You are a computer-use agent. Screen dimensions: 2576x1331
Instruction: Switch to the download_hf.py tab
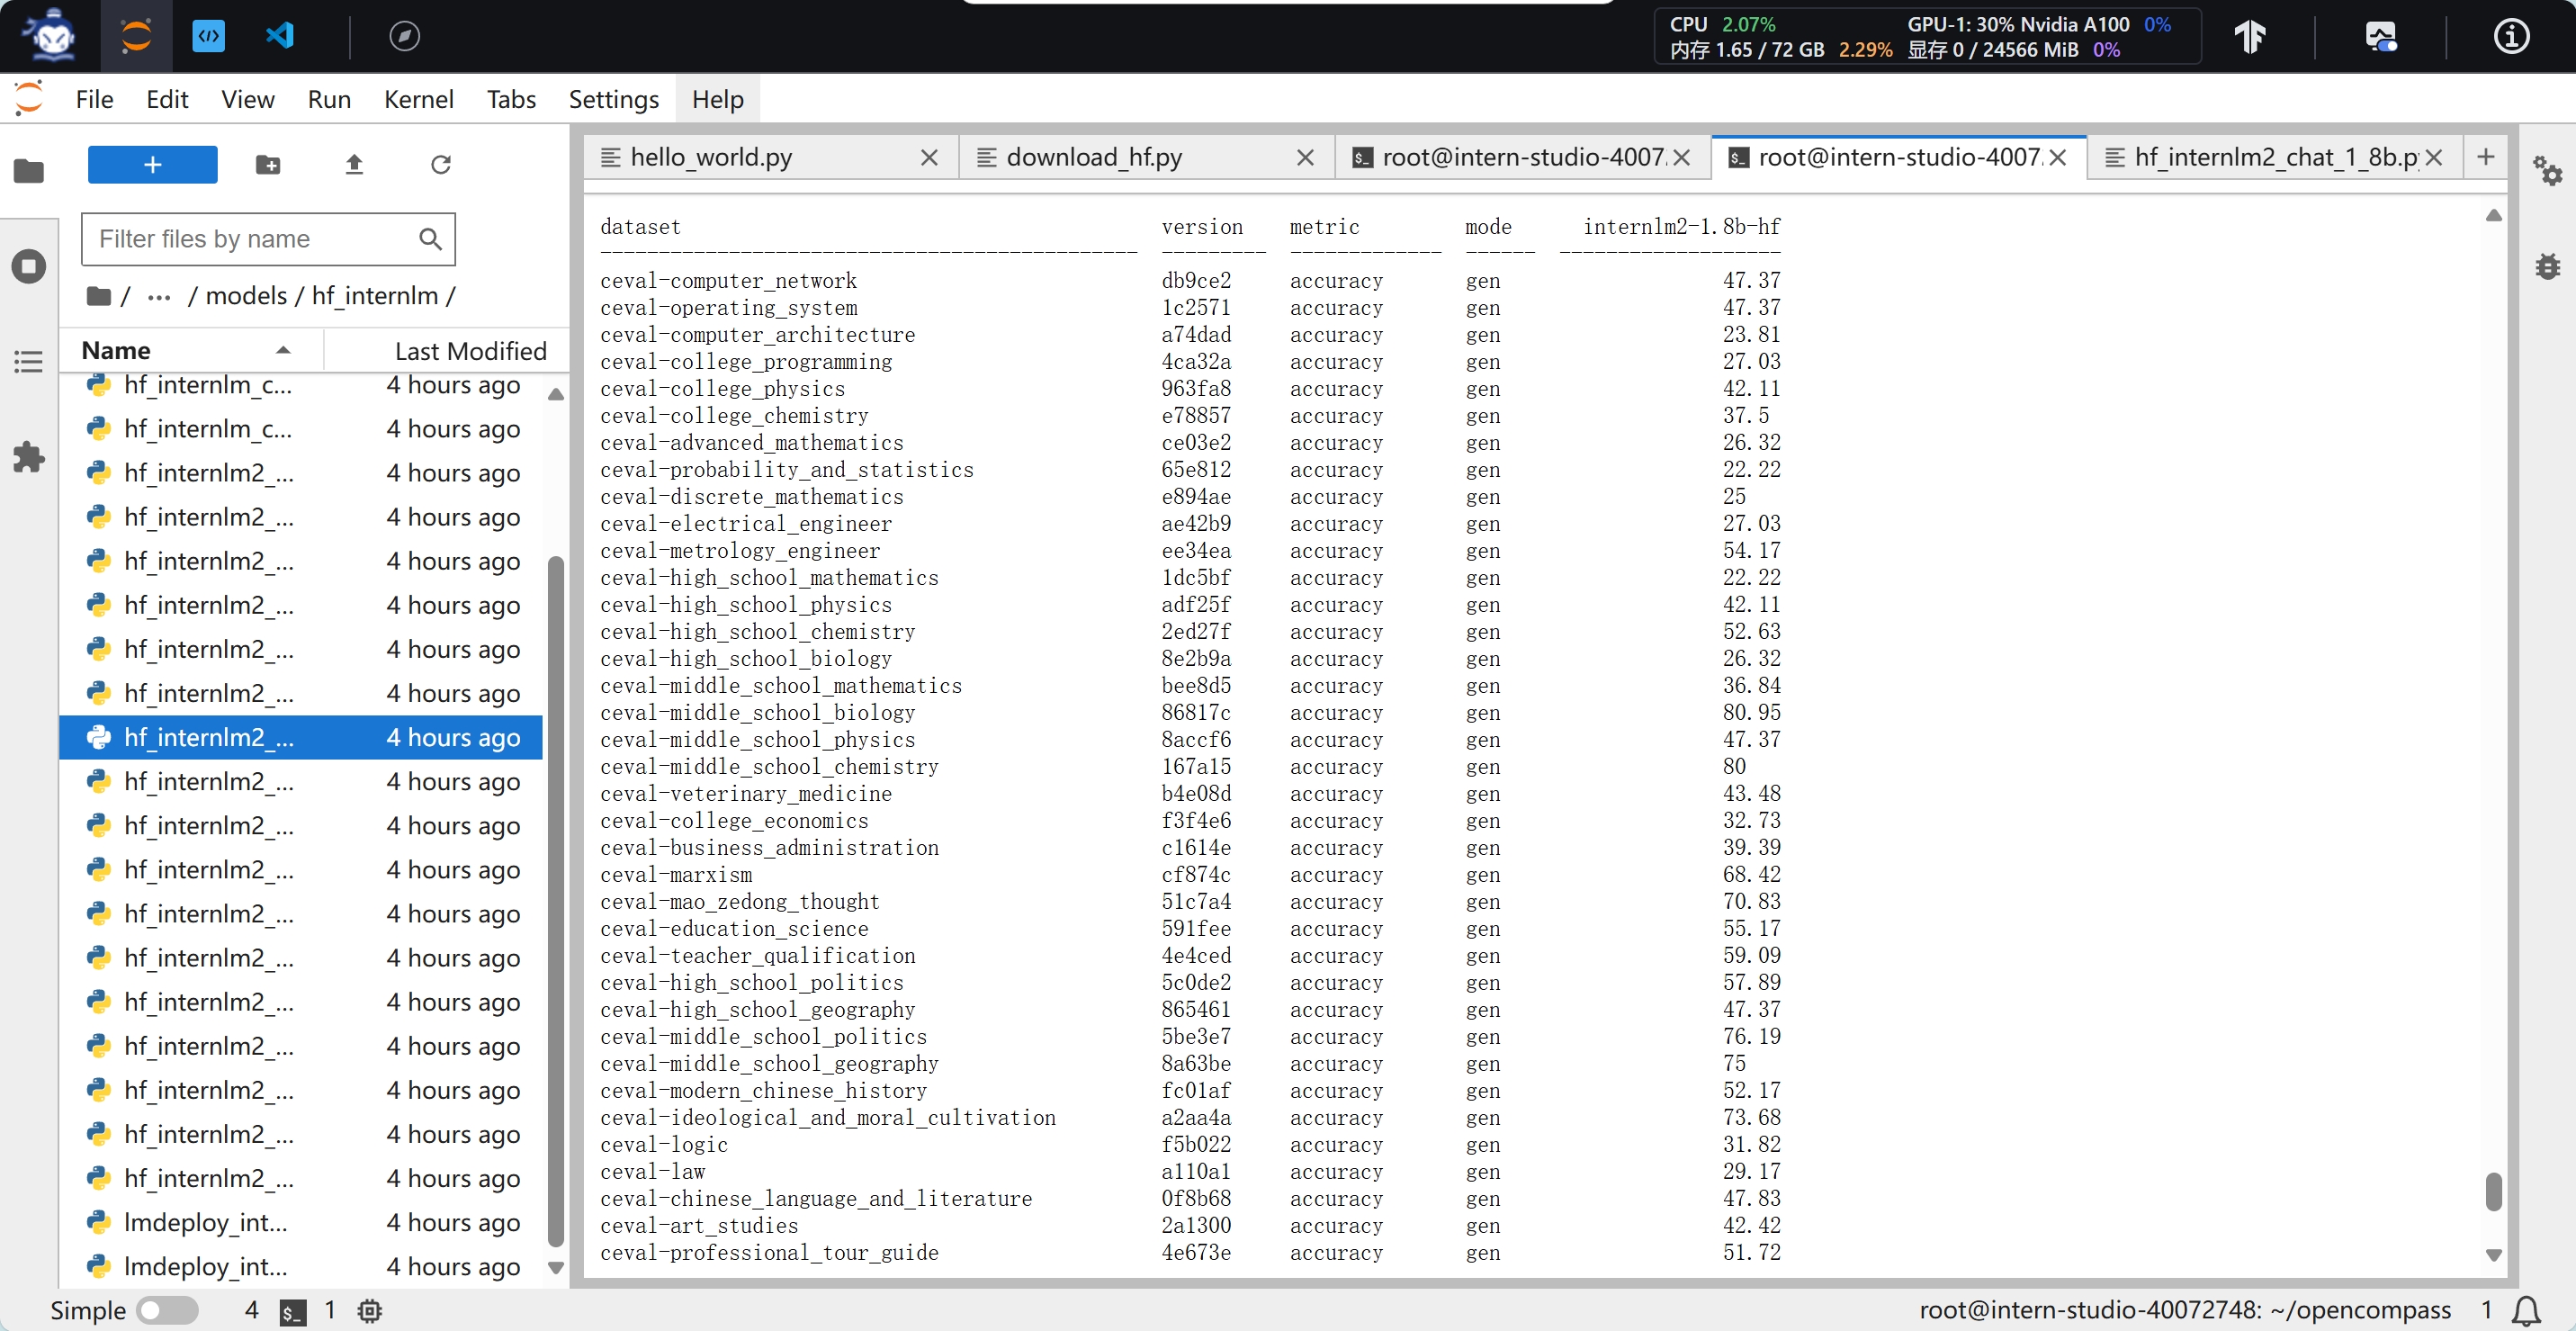(1094, 157)
